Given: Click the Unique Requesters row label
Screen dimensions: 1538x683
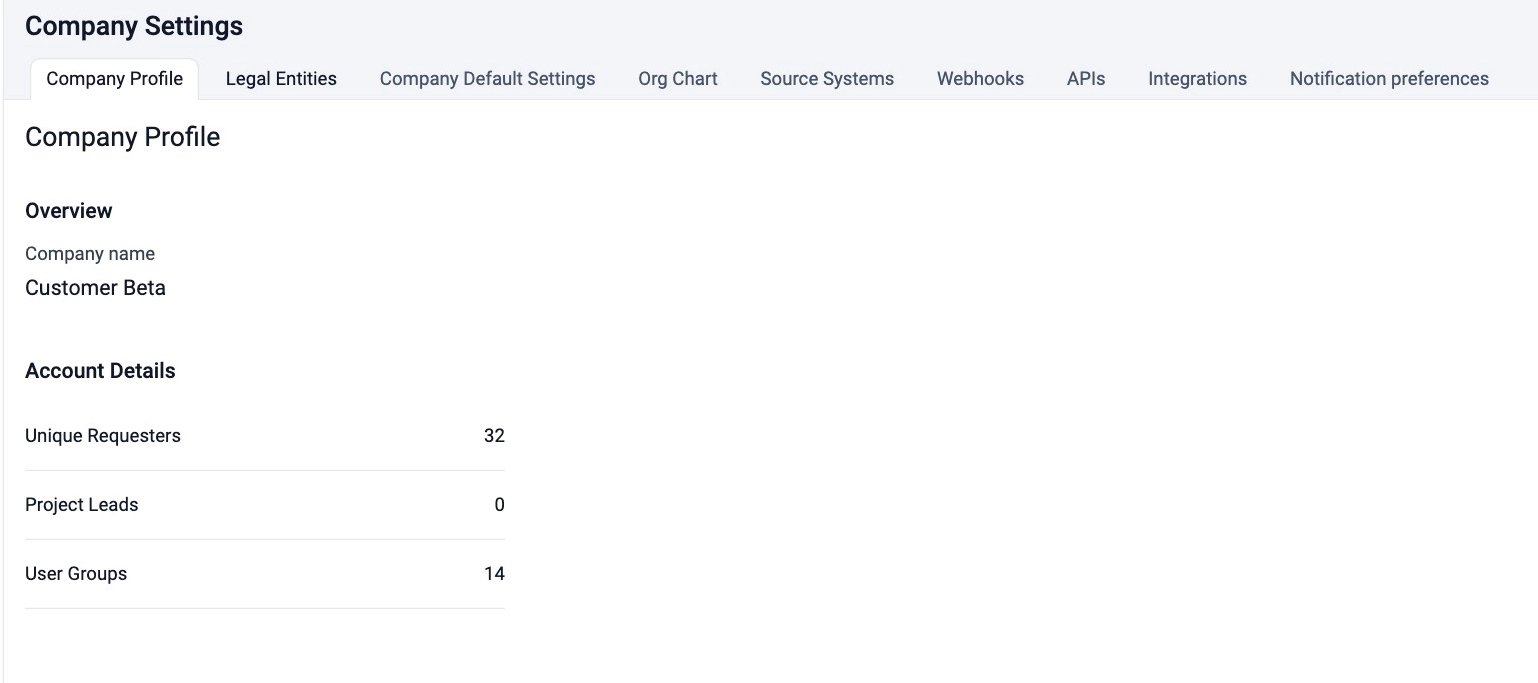Looking at the screenshot, I should (102, 436).
